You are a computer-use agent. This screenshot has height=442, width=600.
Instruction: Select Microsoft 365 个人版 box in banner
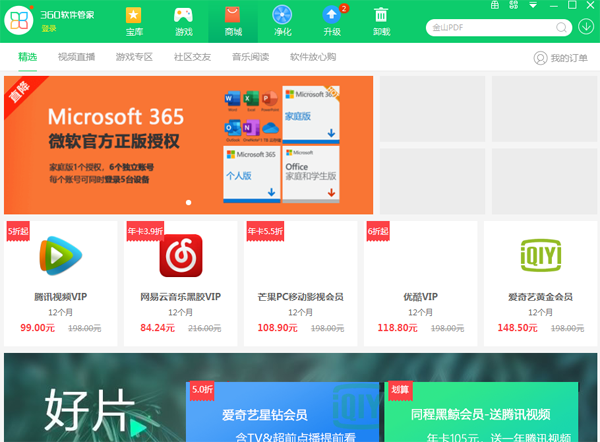pyautogui.click(x=252, y=174)
